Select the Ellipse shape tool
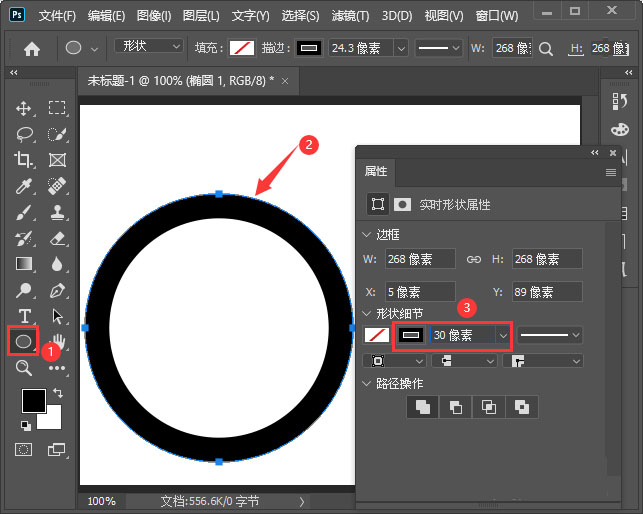 point(23,341)
